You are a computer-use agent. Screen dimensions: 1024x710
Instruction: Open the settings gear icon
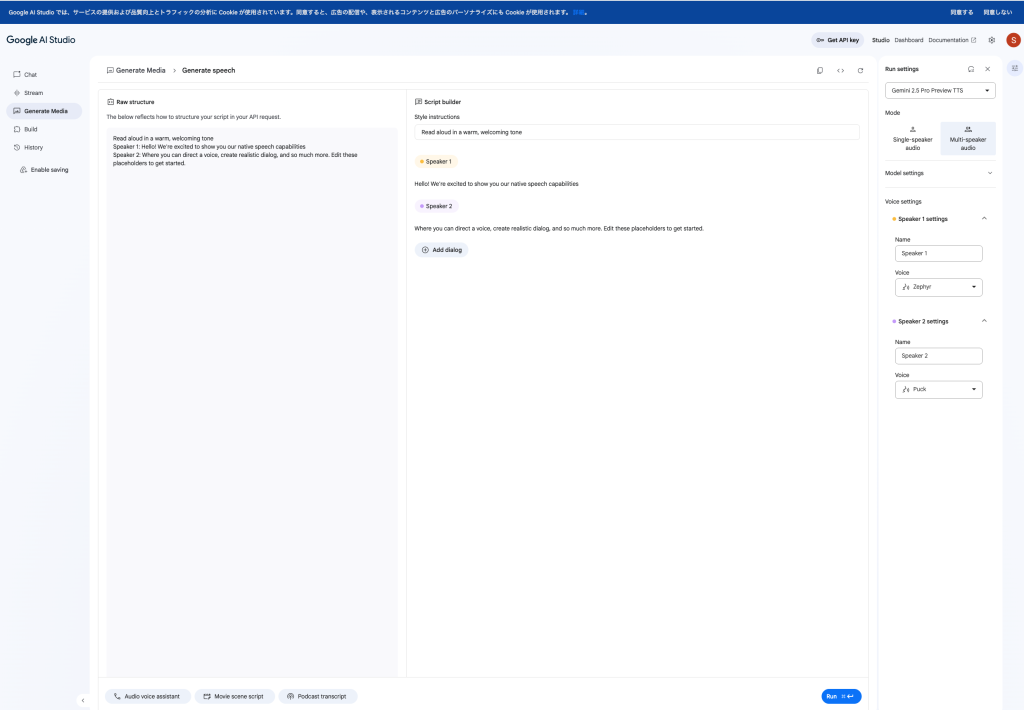coord(991,40)
